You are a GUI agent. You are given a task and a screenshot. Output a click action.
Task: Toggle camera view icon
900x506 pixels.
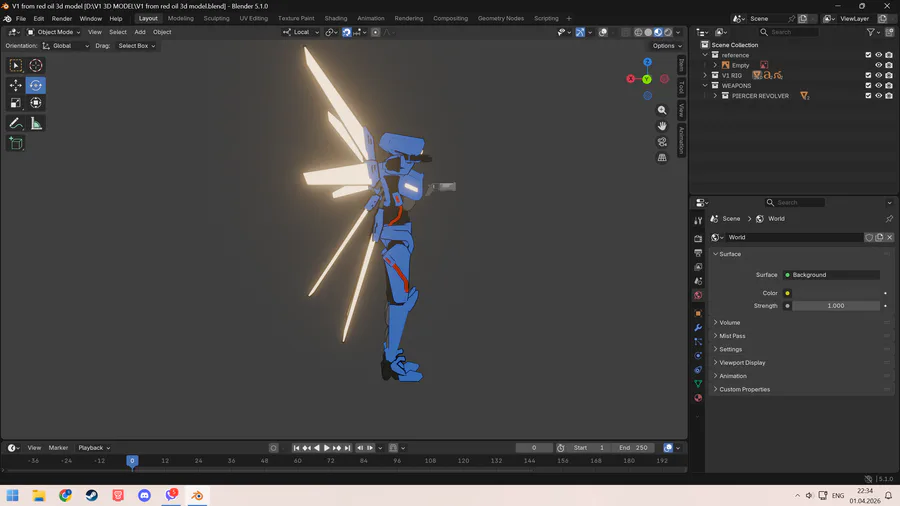(662, 142)
